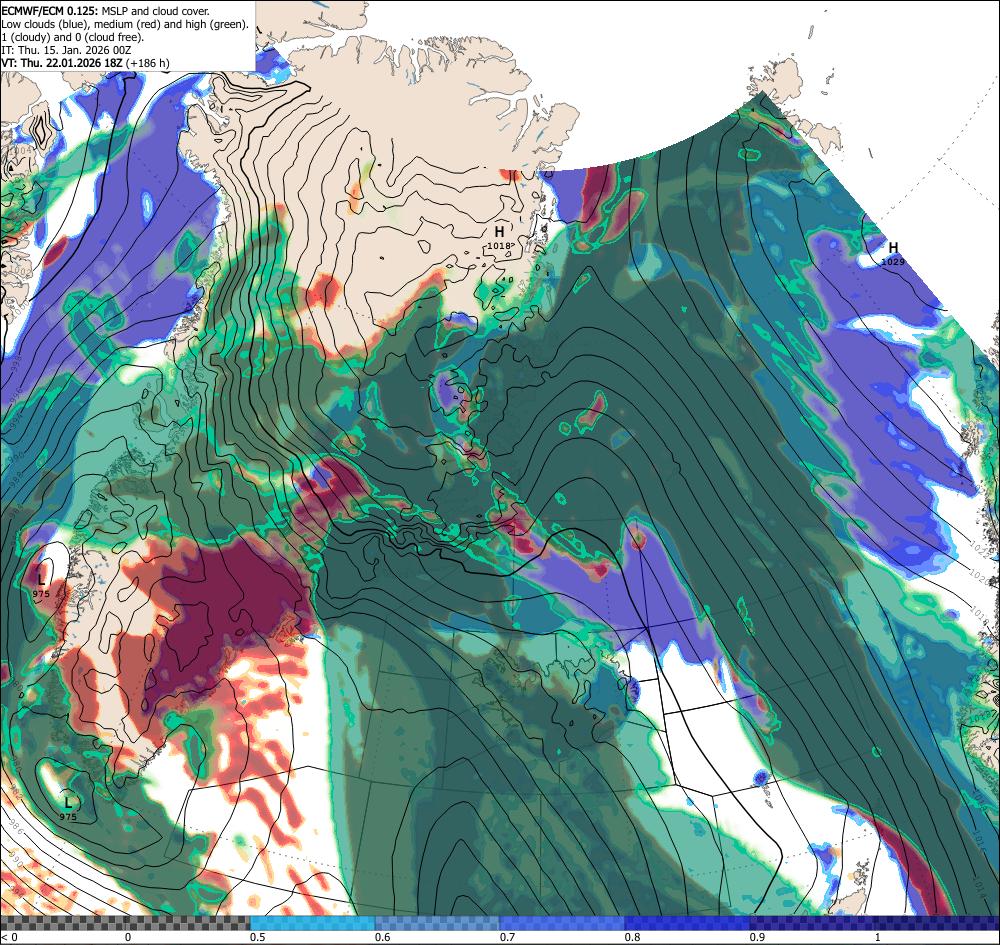Pick the 0.8–0.9 legend swatch
The width and height of the screenshot is (1000, 945).
point(688,922)
